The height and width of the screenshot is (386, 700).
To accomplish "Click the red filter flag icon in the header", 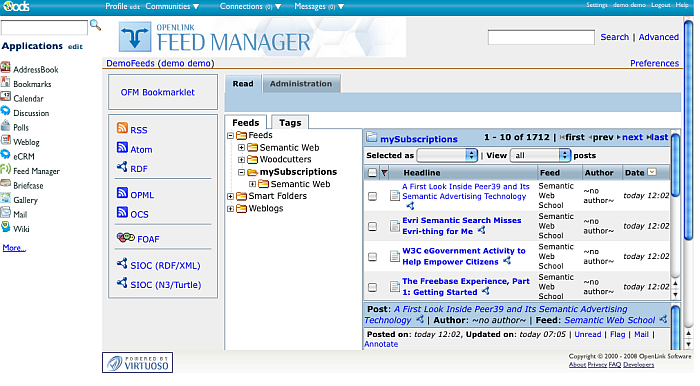I will click(384, 173).
